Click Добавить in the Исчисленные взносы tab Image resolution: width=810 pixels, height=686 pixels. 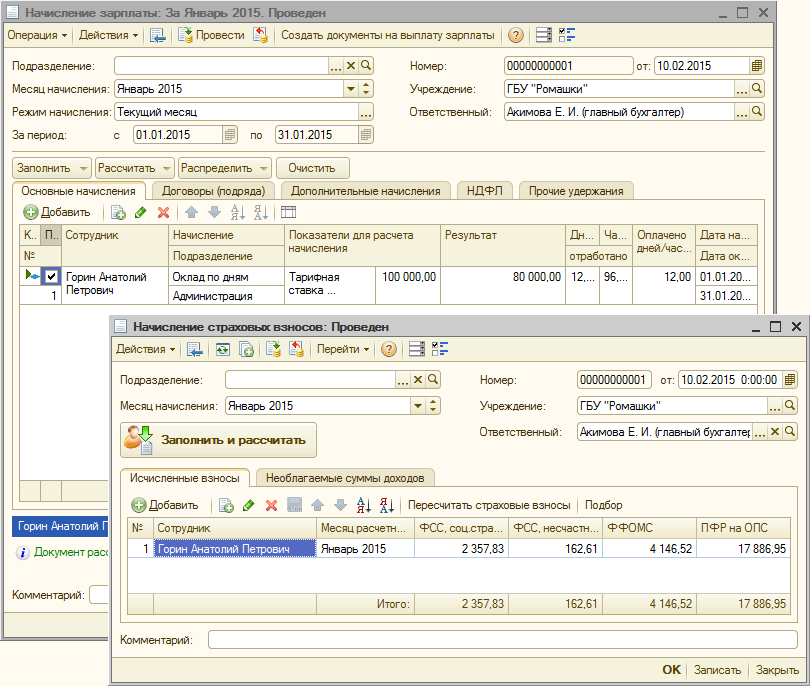point(165,505)
